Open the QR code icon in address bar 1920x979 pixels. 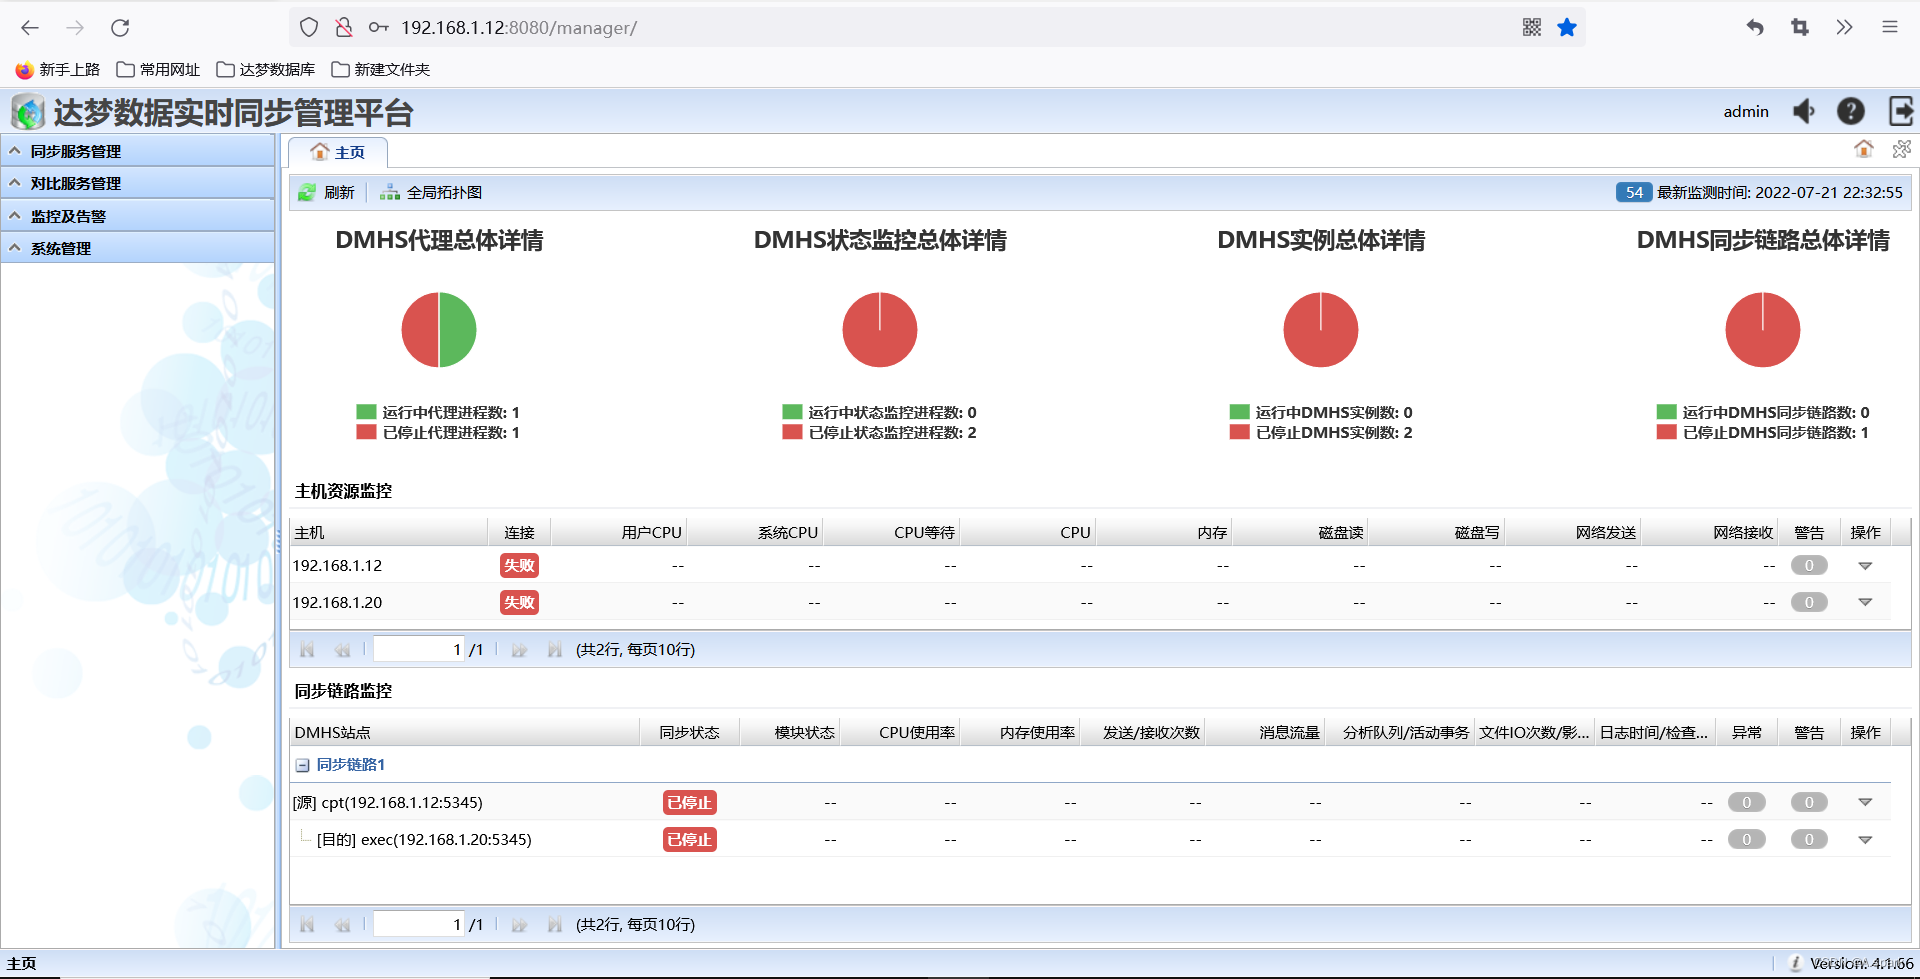tap(1531, 28)
